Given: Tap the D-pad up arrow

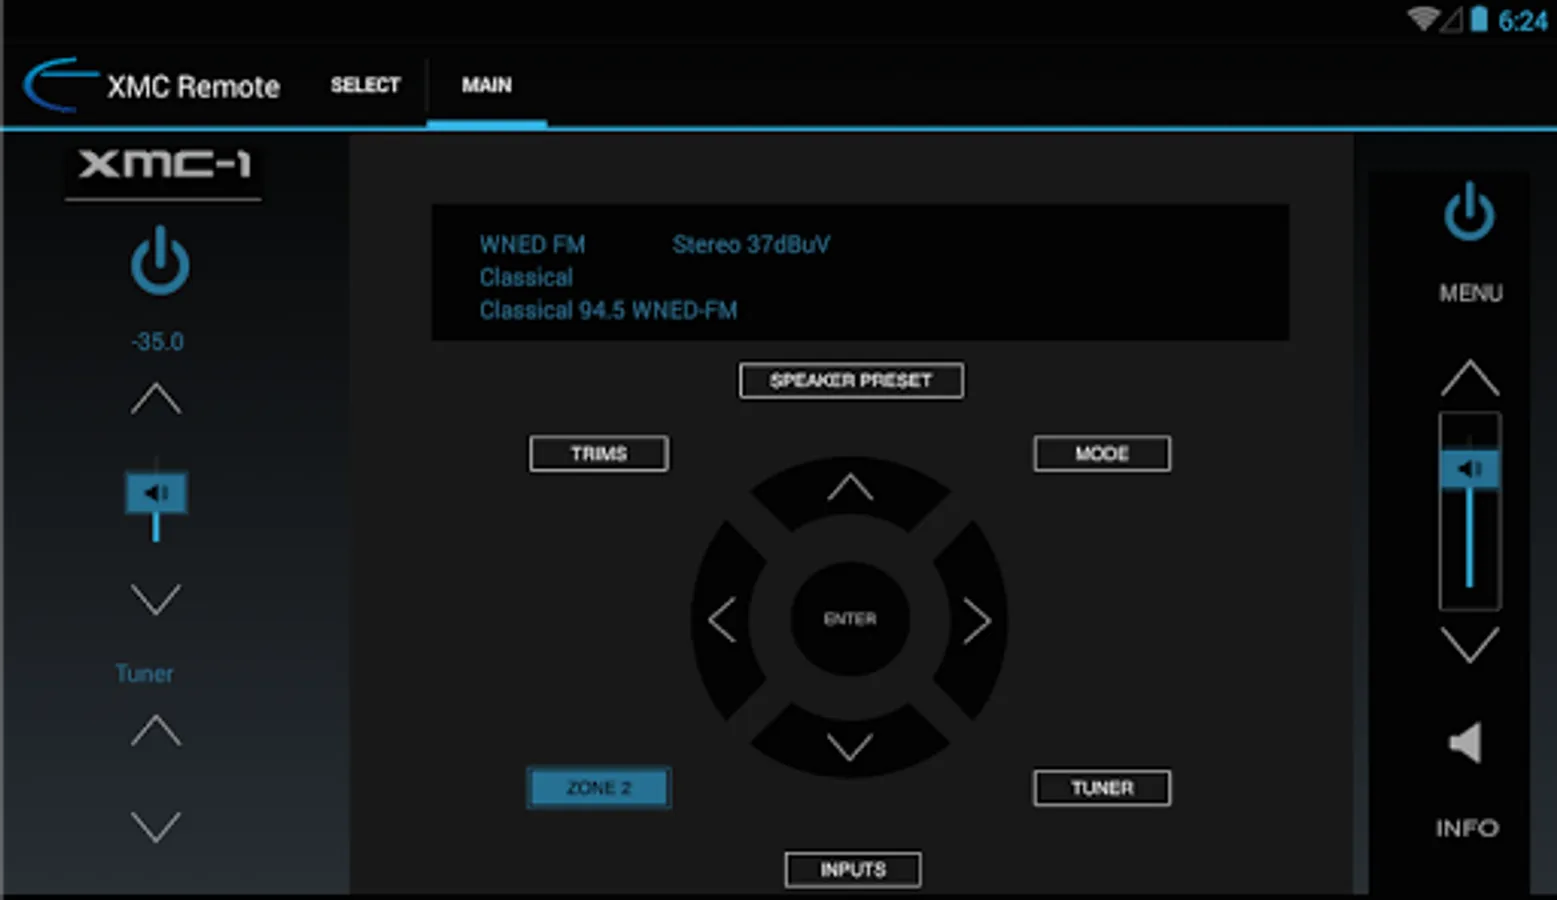Looking at the screenshot, I should 850,490.
